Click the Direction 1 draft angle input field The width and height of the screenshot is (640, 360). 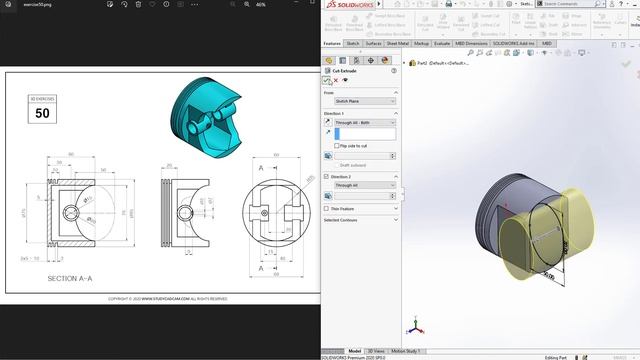click(362, 156)
